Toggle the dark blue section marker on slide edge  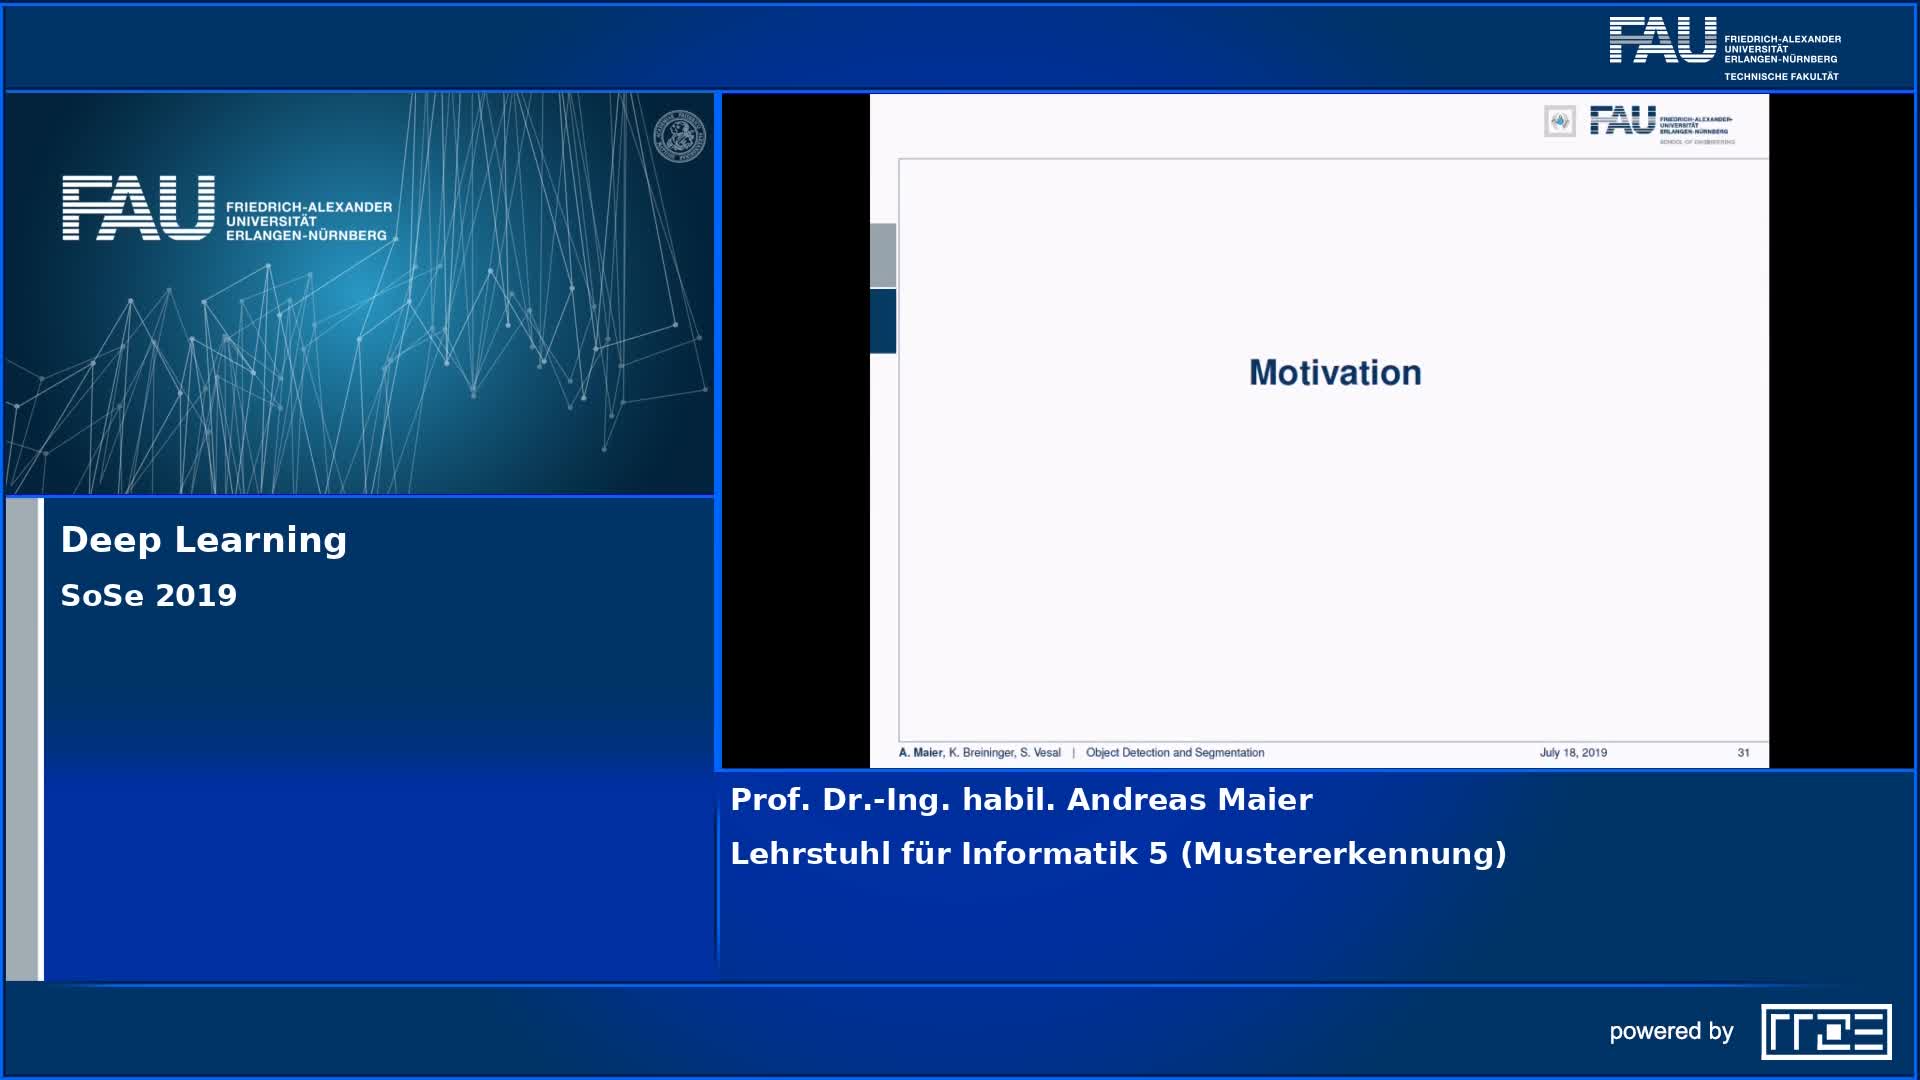tap(884, 322)
